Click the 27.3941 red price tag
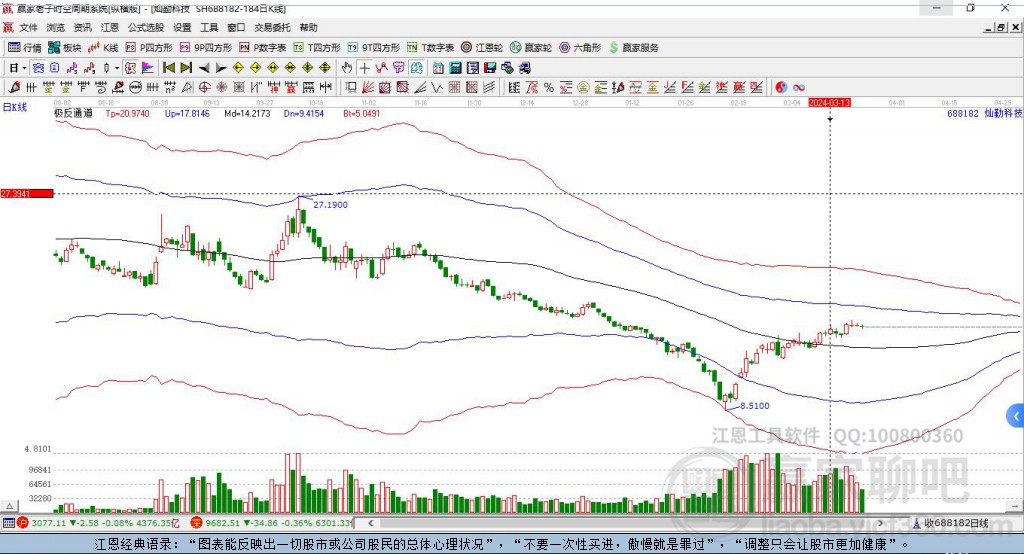This screenshot has height=554, width=1024. click(x=27, y=193)
